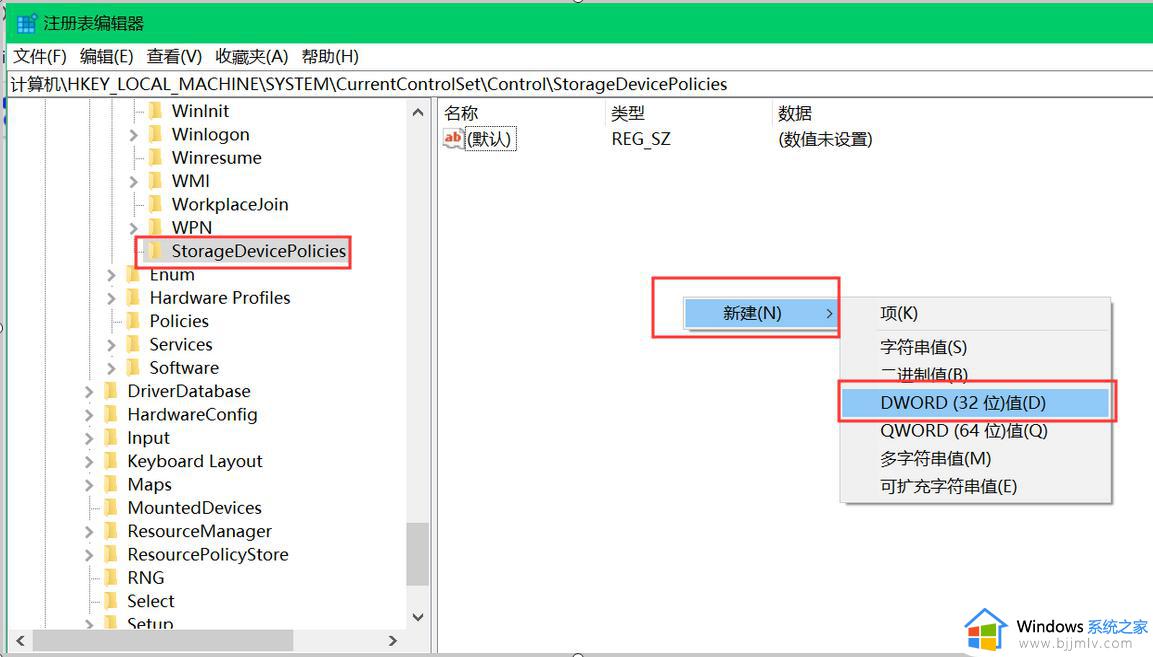Click the Services folder icon

133,345
